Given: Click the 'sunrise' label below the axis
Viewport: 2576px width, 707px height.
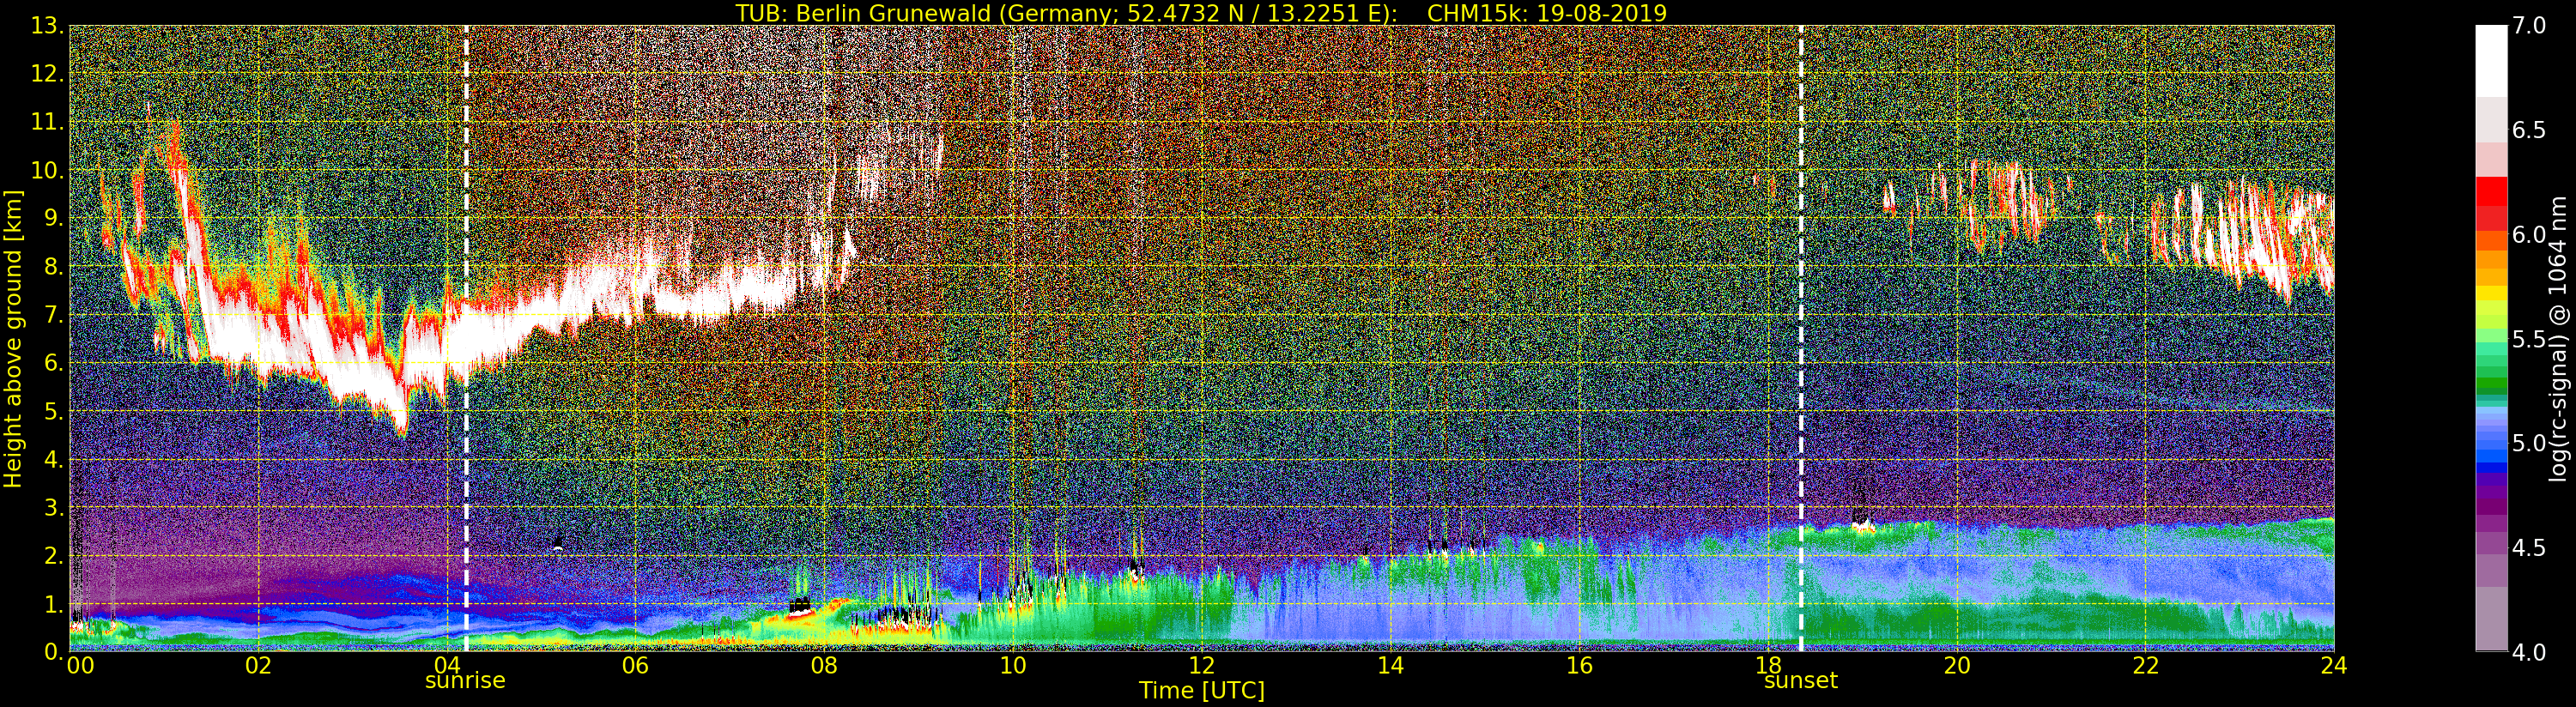Looking at the screenshot, I should point(465,681).
